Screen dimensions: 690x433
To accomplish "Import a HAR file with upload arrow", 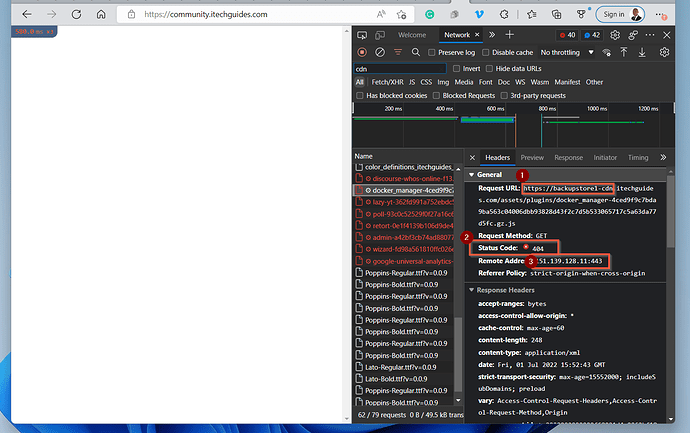I will pos(624,52).
